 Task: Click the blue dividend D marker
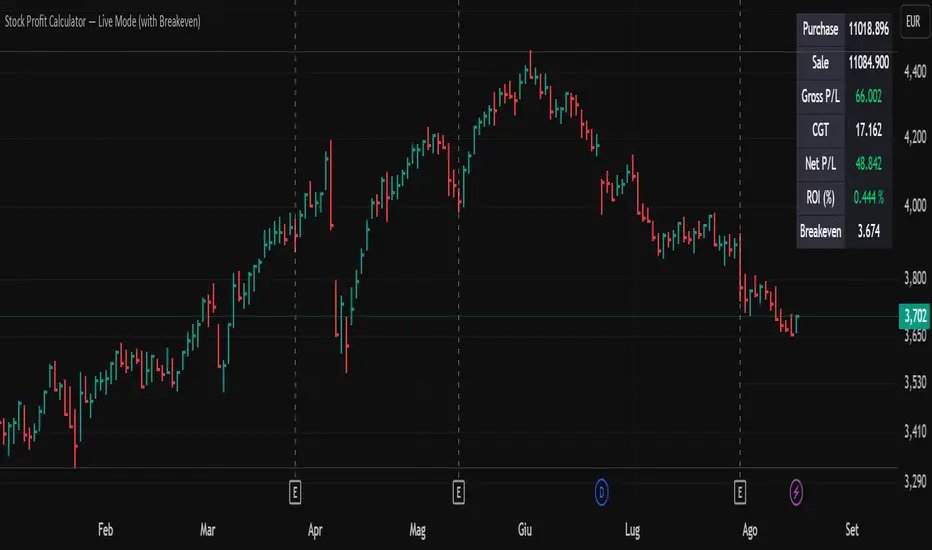click(x=602, y=492)
